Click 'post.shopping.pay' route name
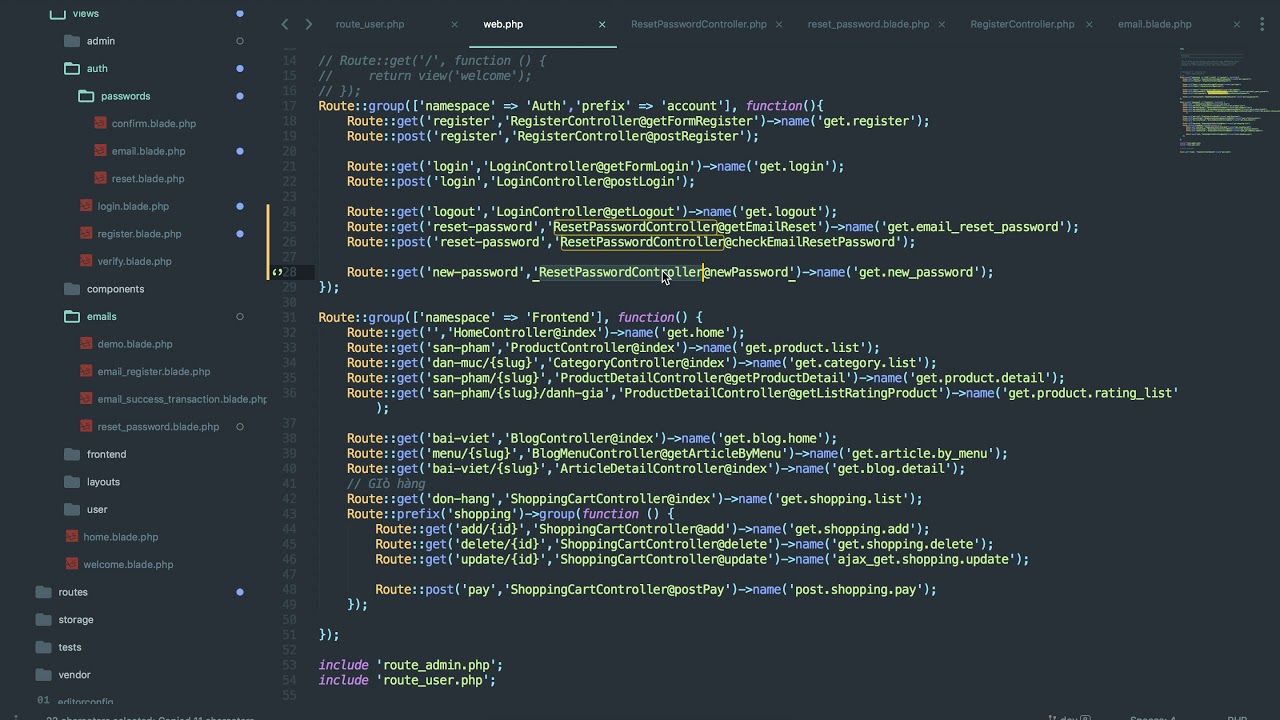 (855, 590)
